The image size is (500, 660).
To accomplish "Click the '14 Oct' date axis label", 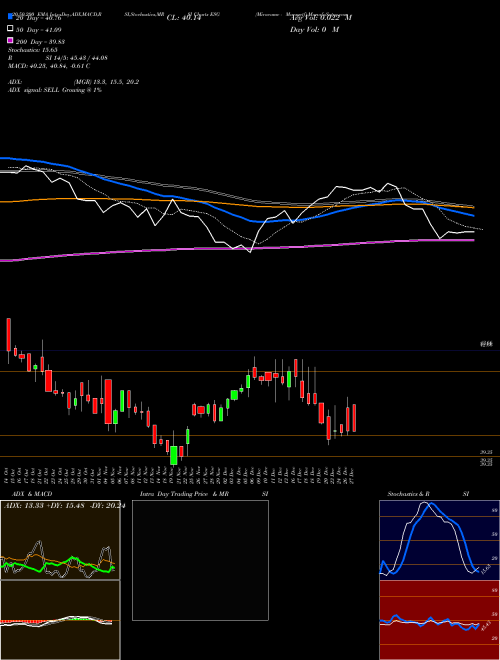I will pyautogui.click(x=8, y=475).
